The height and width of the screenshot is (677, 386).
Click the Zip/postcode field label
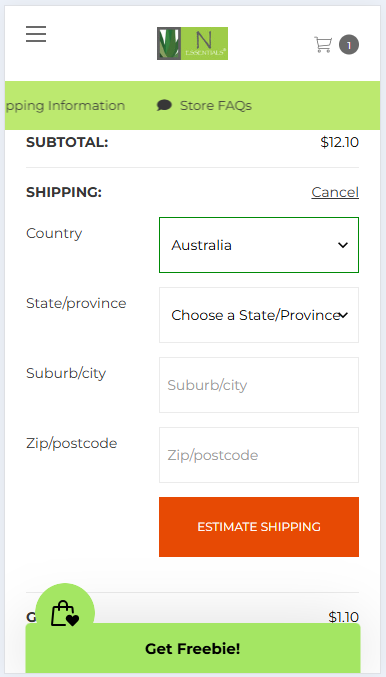72,443
